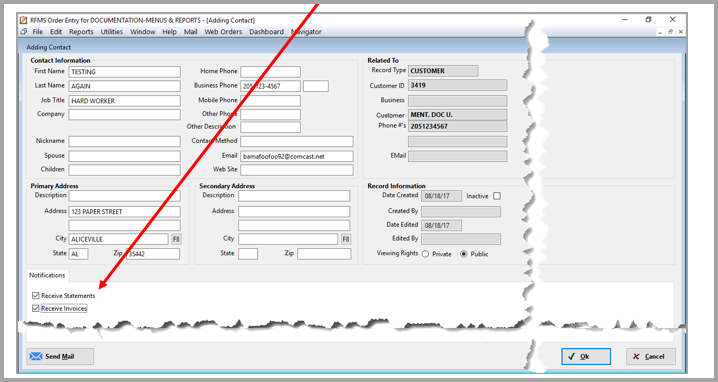This screenshot has height=382, width=718.
Task: Click the Business Phone number field
Action: (x=271, y=86)
